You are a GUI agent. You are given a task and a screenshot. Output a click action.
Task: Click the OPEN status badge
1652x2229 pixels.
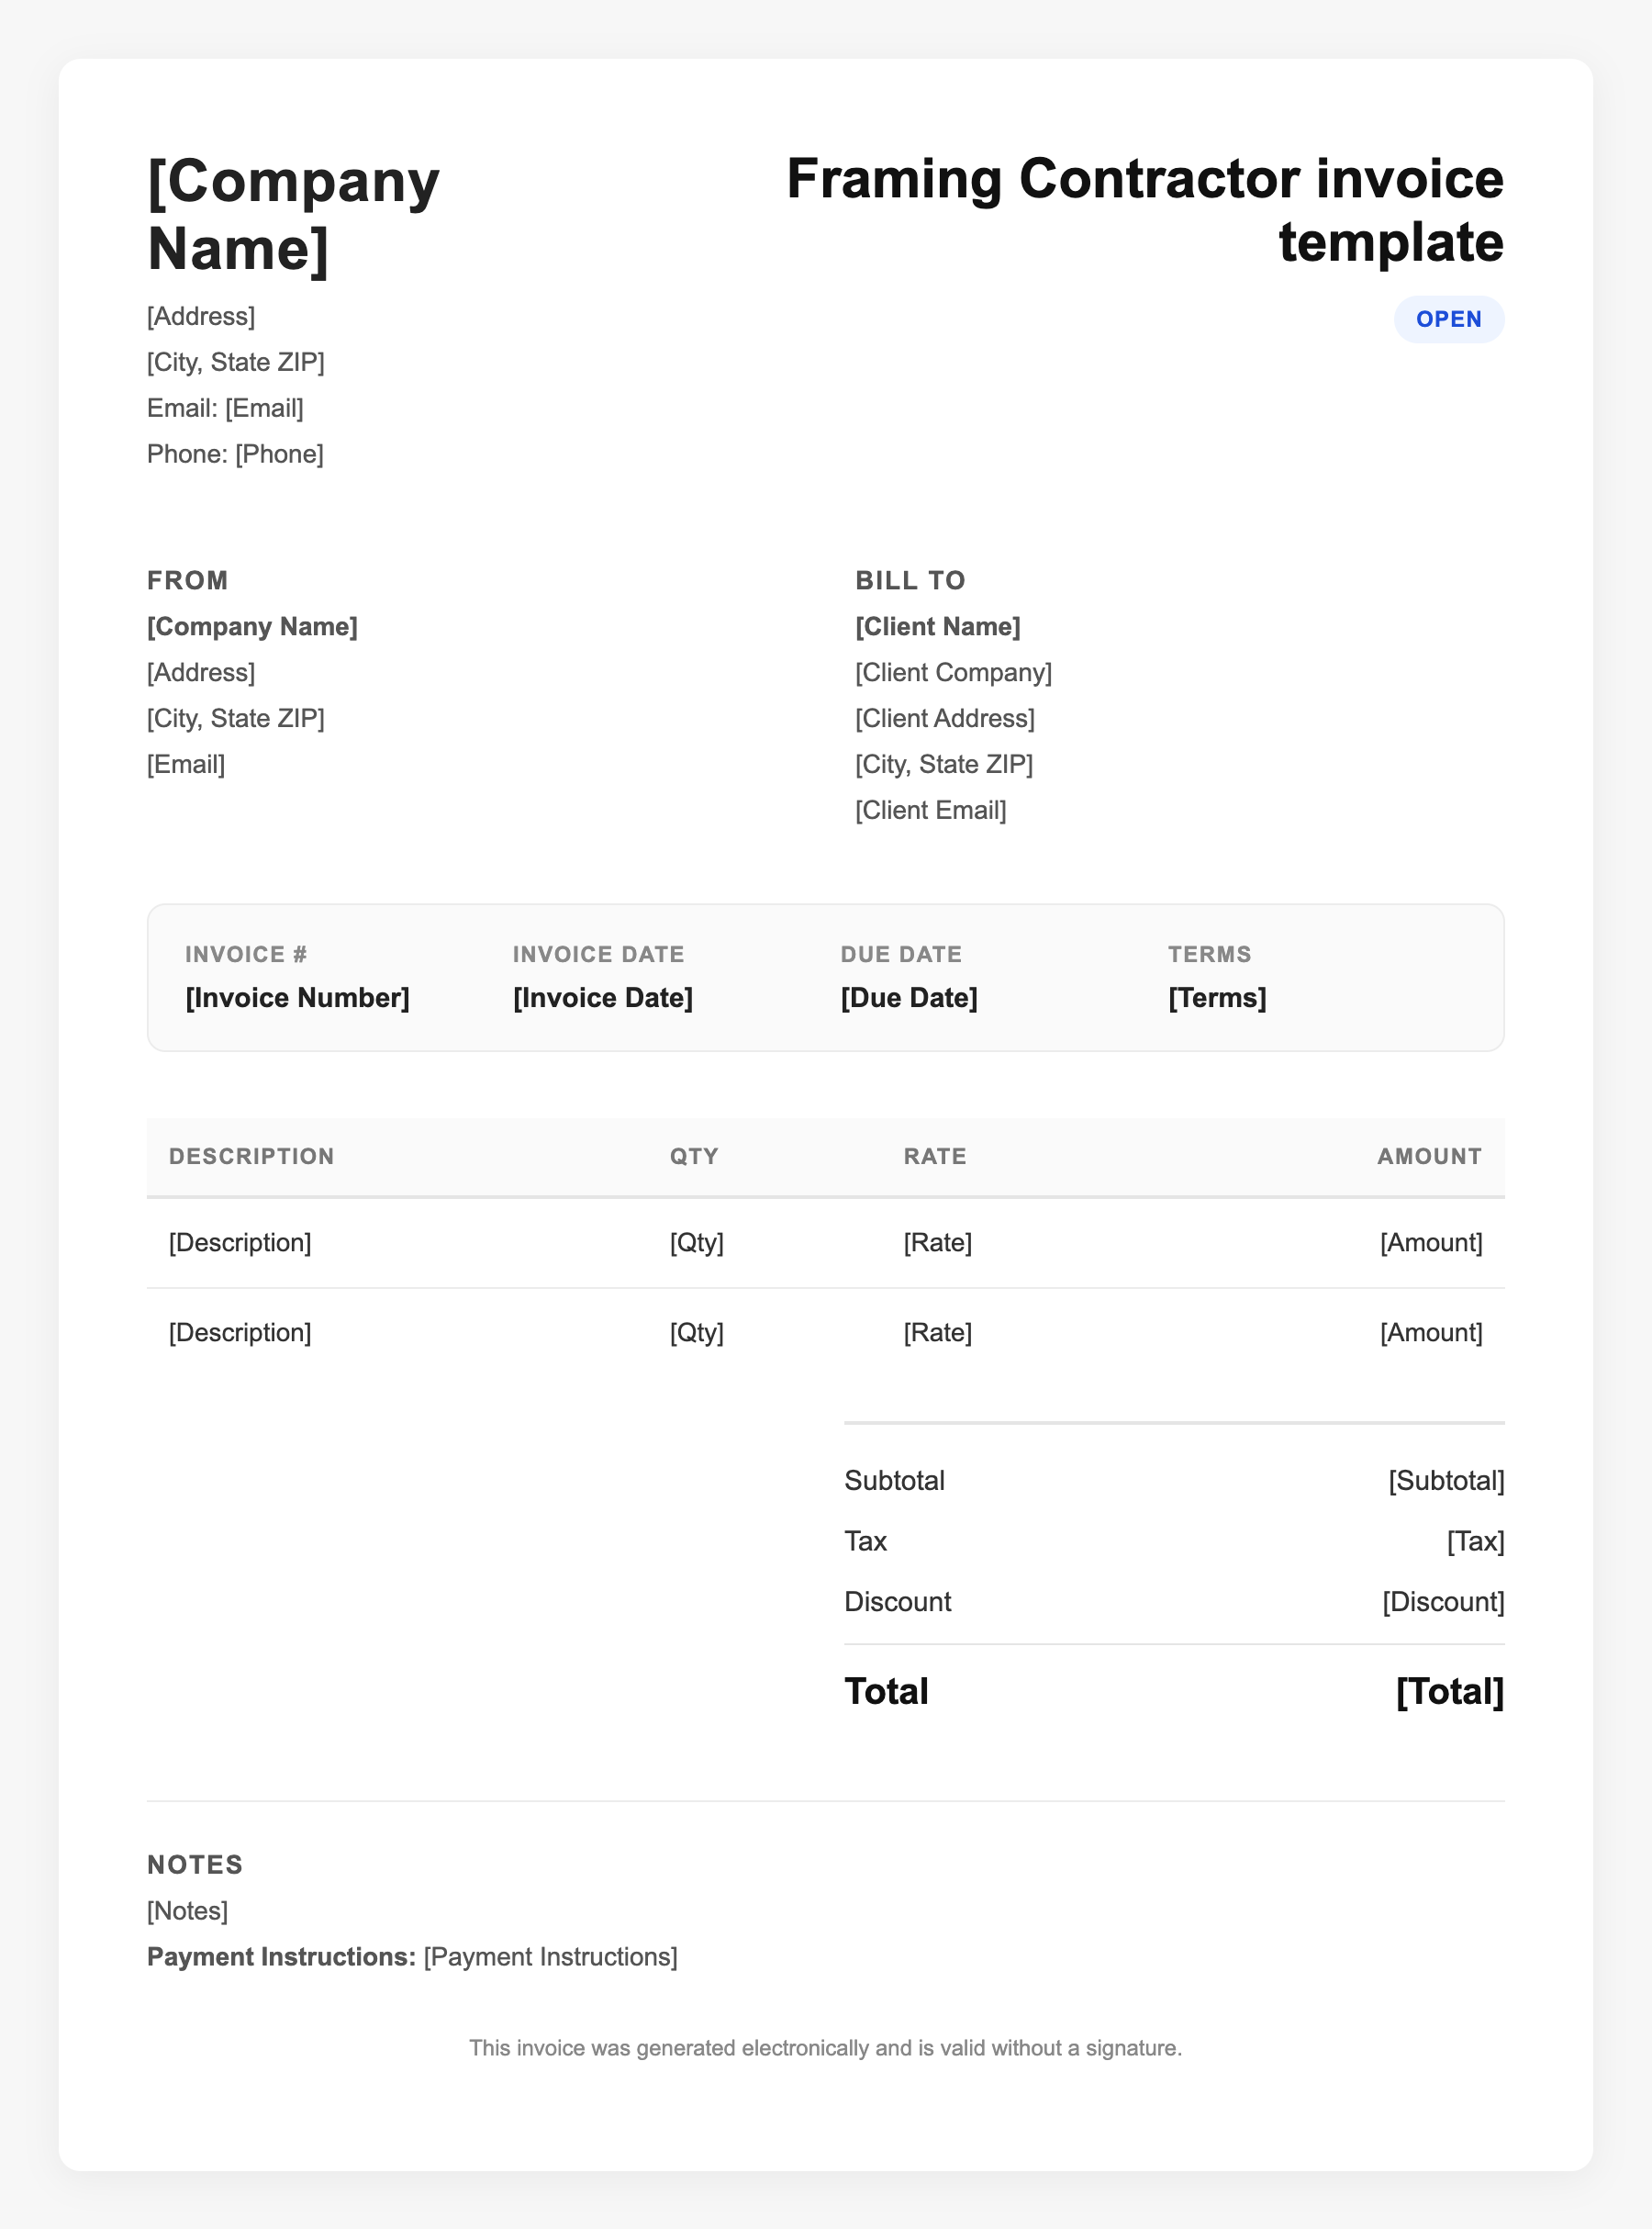coord(1448,319)
